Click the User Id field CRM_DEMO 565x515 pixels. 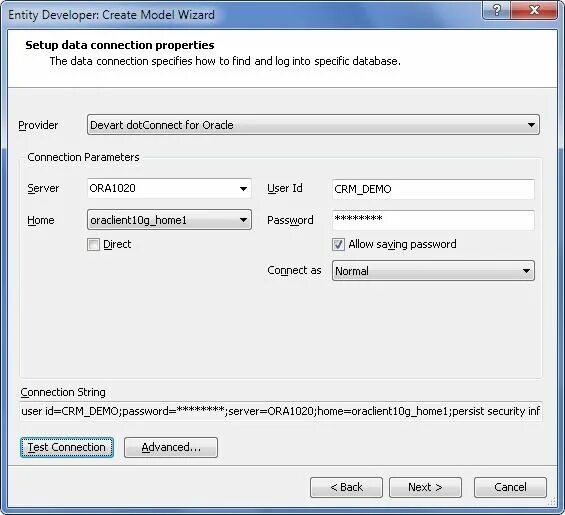click(433, 189)
